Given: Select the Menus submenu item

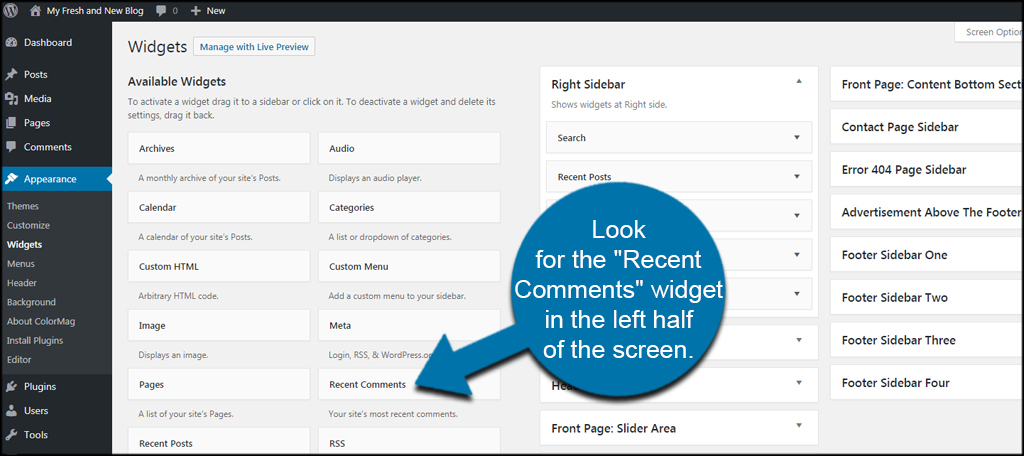Looking at the screenshot, I should tap(21, 264).
